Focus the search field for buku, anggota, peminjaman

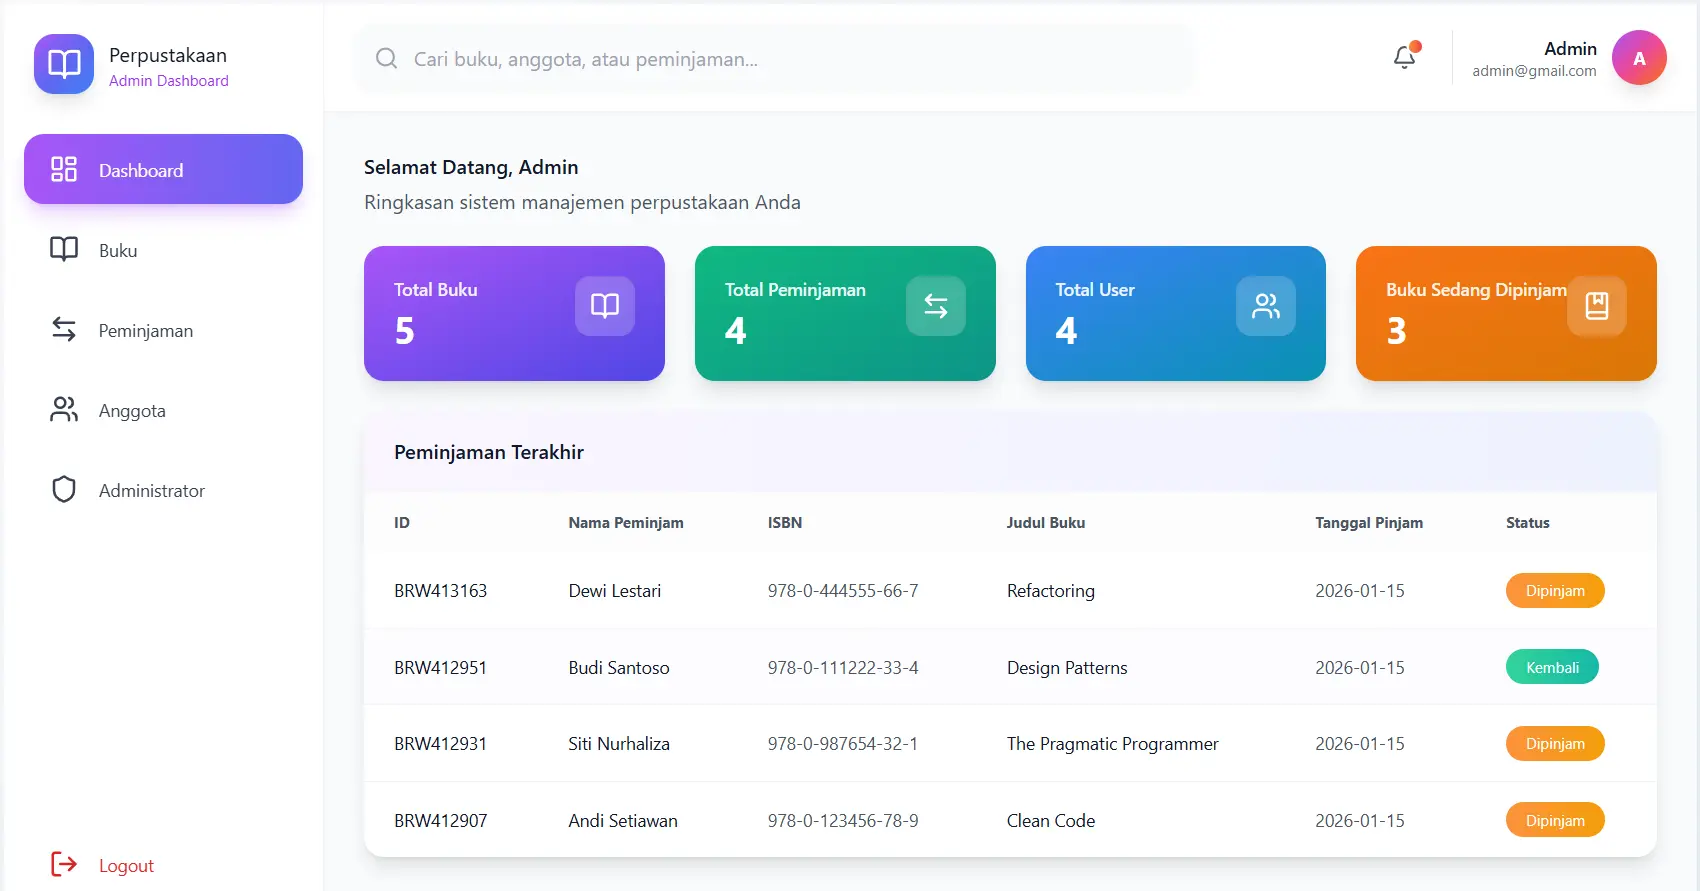point(775,59)
